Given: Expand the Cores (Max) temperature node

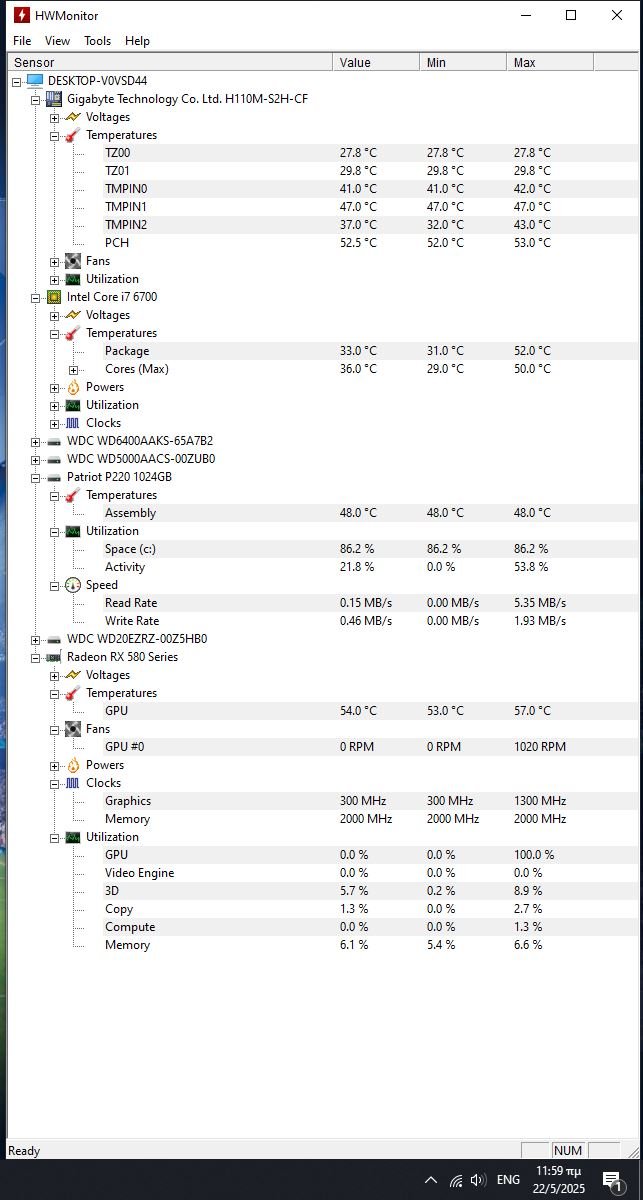Looking at the screenshot, I should (73, 369).
